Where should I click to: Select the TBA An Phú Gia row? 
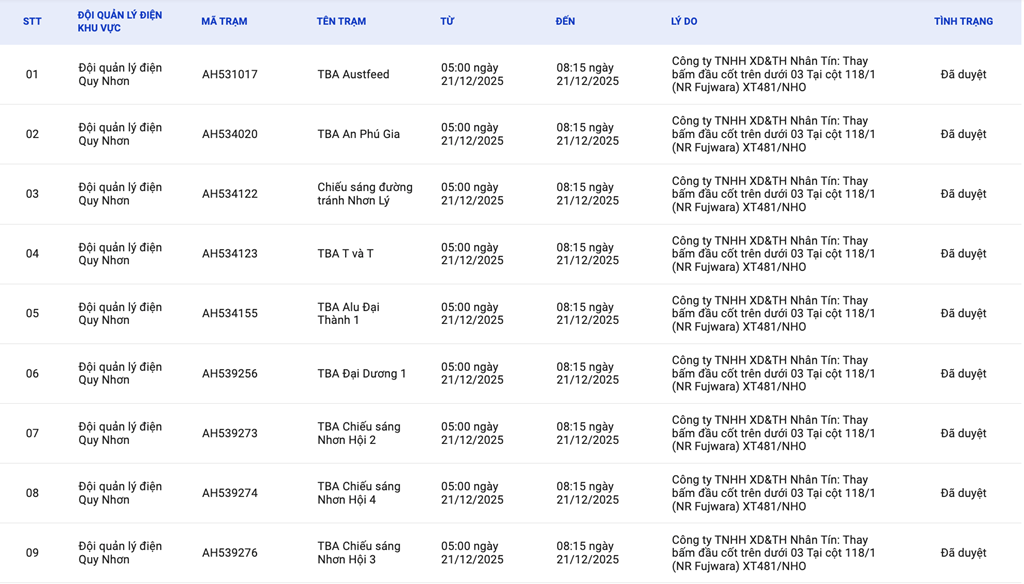click(358, 134)
